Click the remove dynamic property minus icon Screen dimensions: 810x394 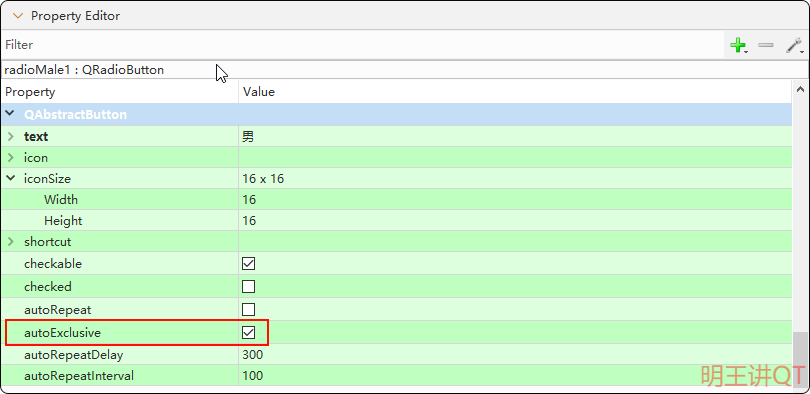(766, 45)
